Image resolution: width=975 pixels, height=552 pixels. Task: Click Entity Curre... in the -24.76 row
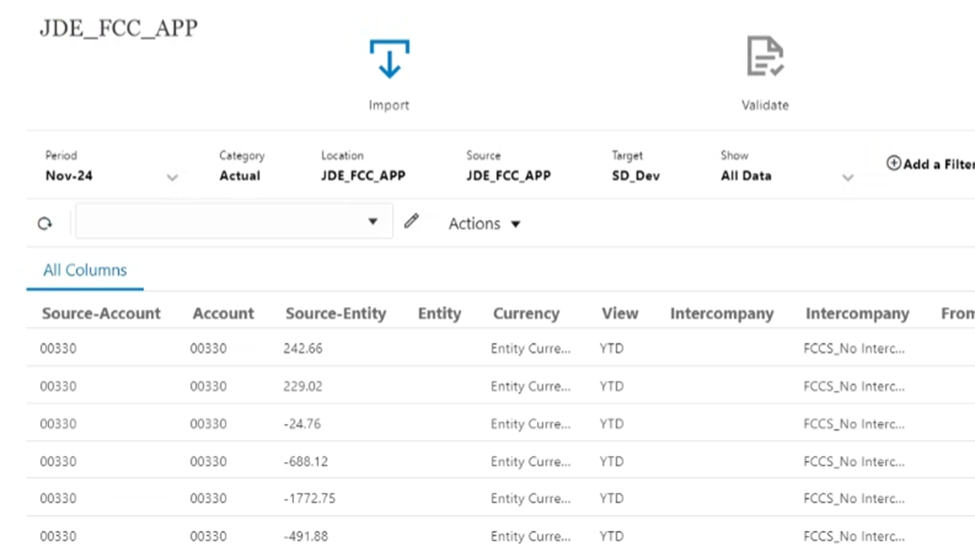tap(530, 424)
